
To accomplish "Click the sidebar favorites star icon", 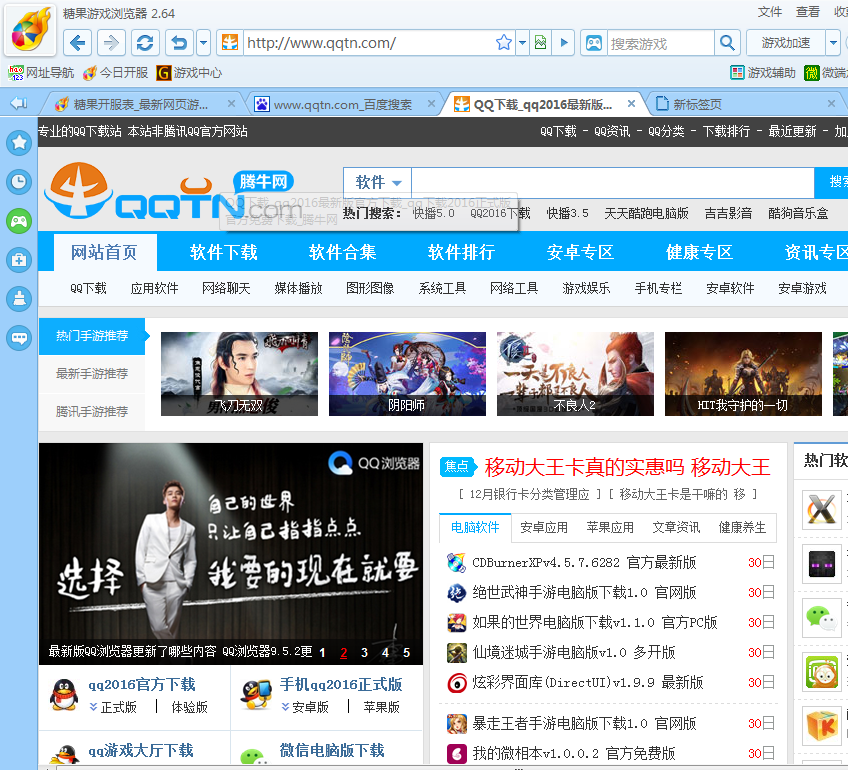I will click(x=19, y=143).
